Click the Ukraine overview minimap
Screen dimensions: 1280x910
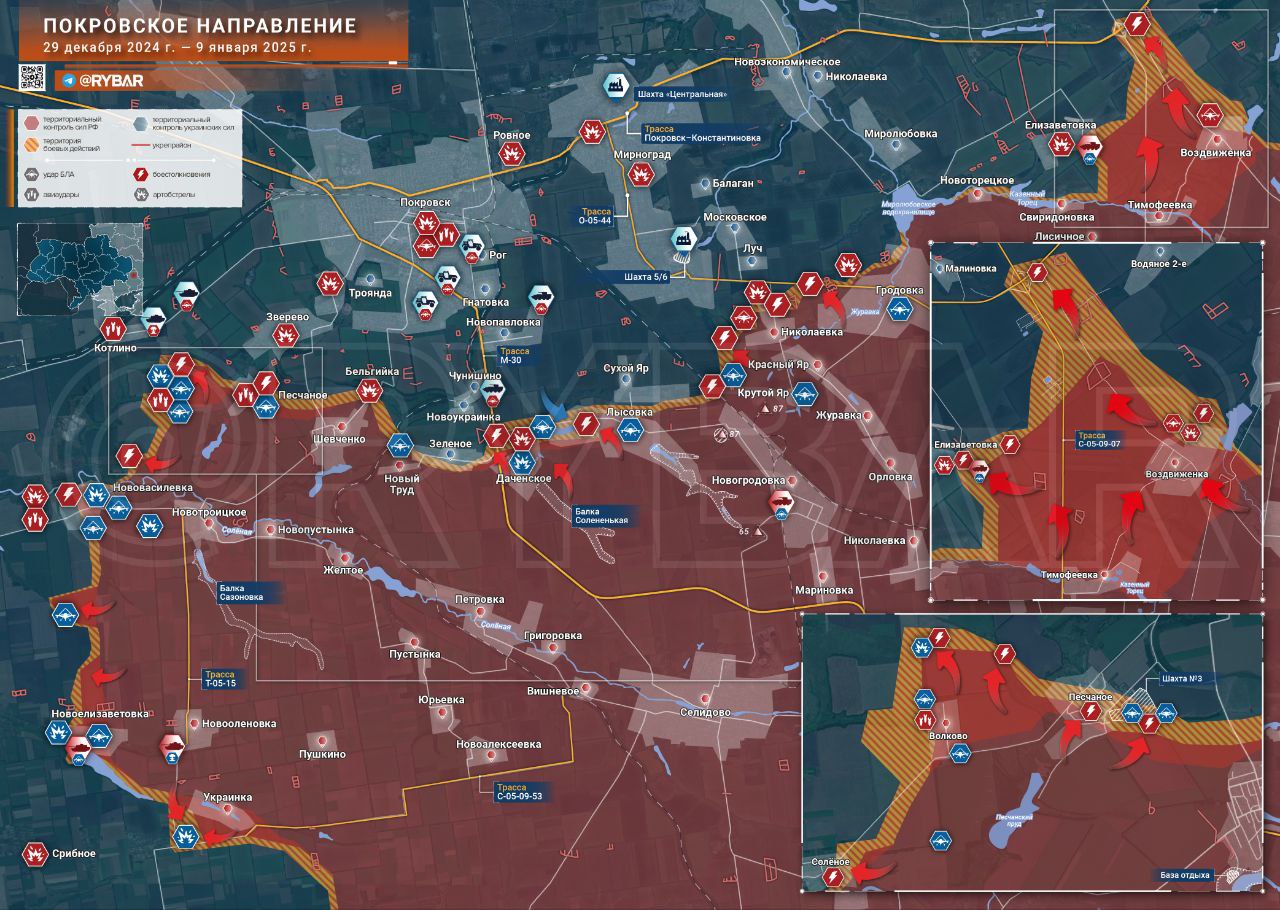click(x=77, y=264)
